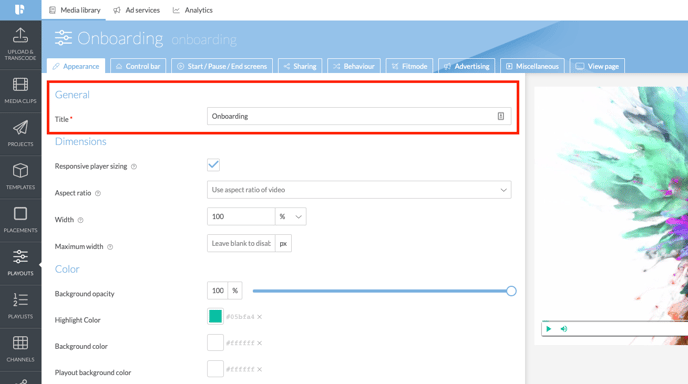The image size is (688, 384).
Task: Open Channels in sidebar
Action: (21, 349)
